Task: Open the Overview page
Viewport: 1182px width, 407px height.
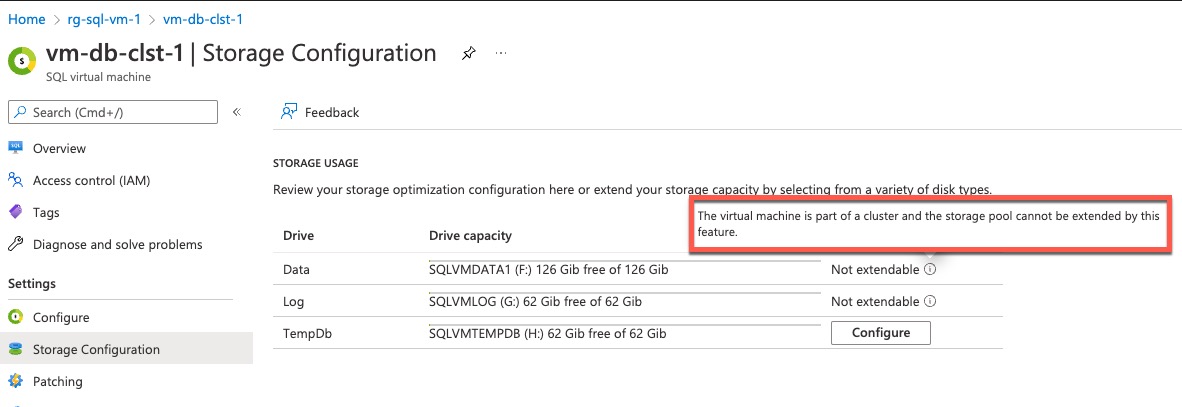Action: coord(60,148)
